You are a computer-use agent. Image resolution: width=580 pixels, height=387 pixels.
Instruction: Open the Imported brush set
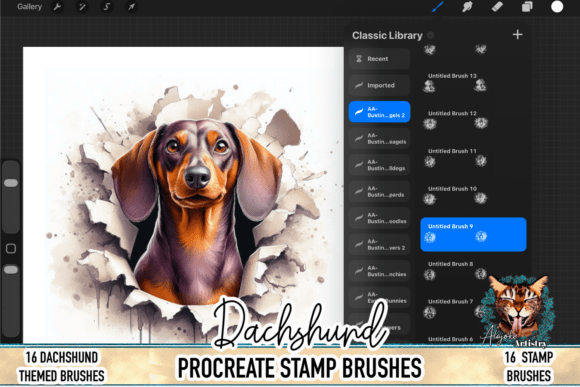click(380, 85)
